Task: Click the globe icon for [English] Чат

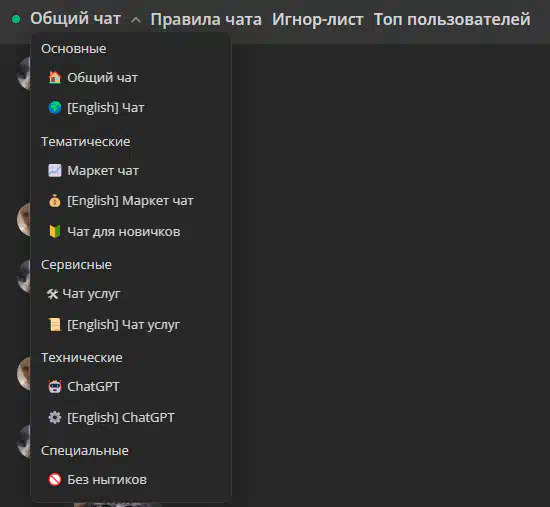Action: point(55,108)
